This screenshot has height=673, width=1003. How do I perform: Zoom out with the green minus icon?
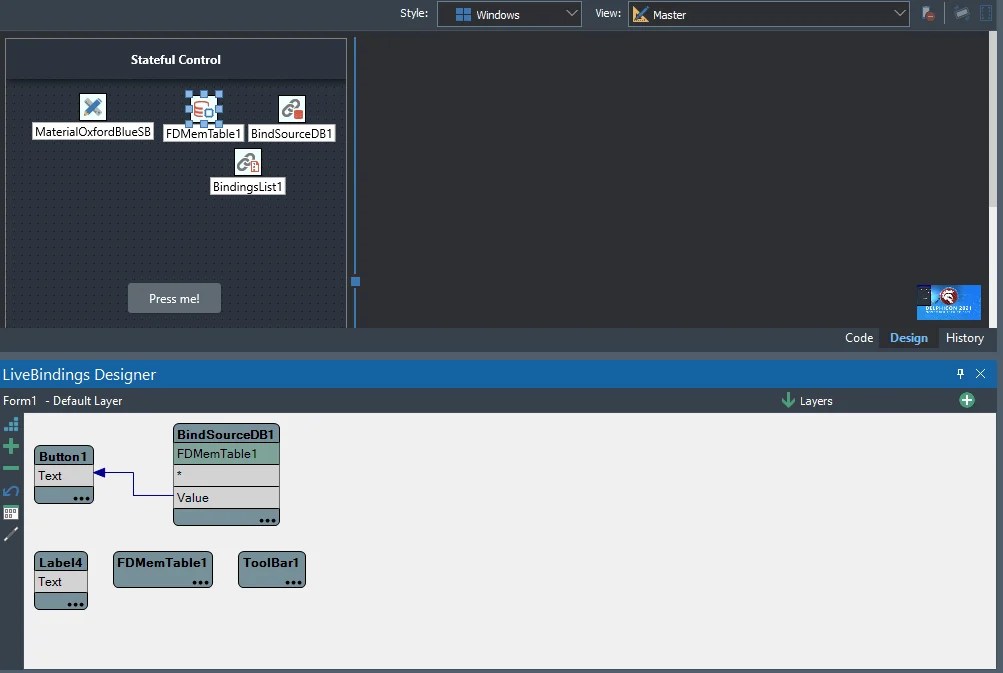pyautogui.click(x=11, y=468)
